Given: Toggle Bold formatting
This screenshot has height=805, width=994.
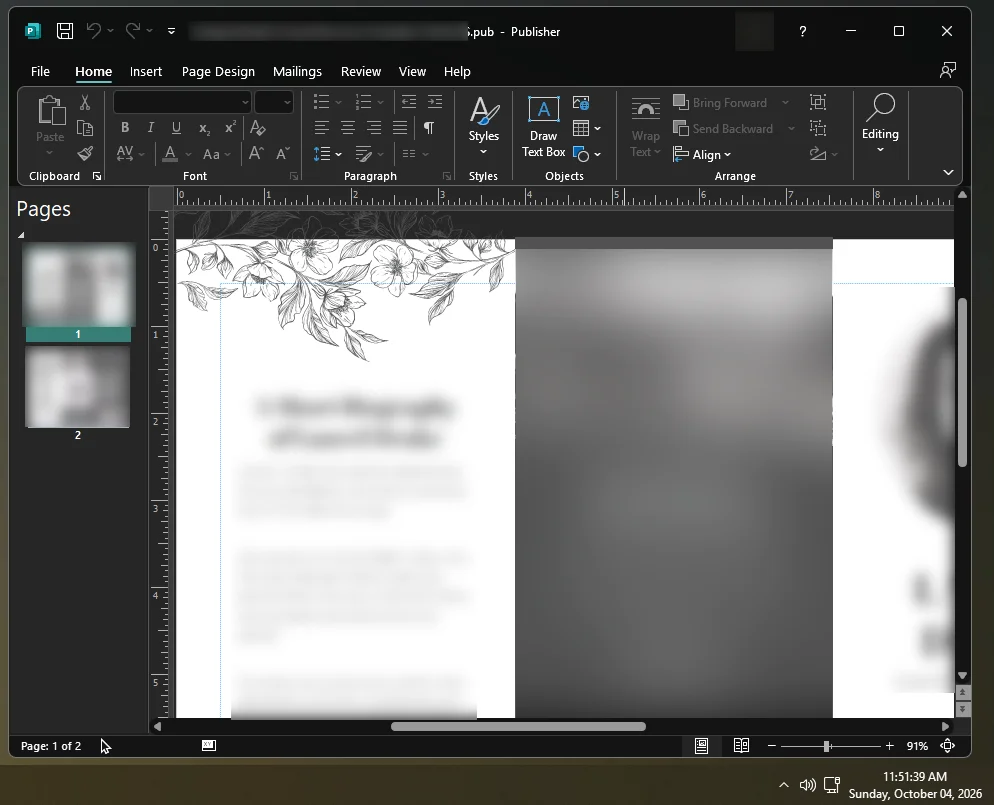Looking at the screenshot, I should (125, 128).
